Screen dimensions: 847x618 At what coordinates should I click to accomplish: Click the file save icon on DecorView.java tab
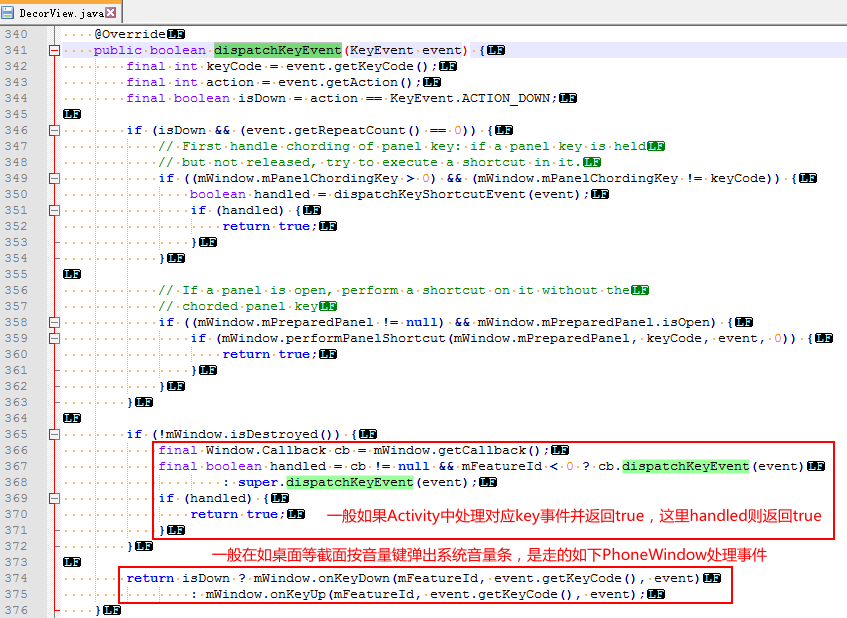point(8,12)
